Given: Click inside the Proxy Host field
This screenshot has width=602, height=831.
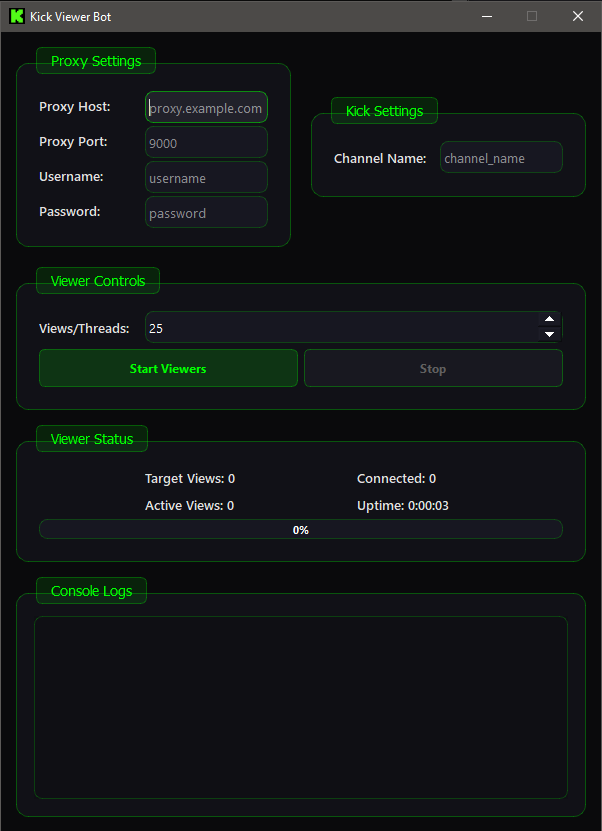Looking at the screenshot, I should point(206,107).
